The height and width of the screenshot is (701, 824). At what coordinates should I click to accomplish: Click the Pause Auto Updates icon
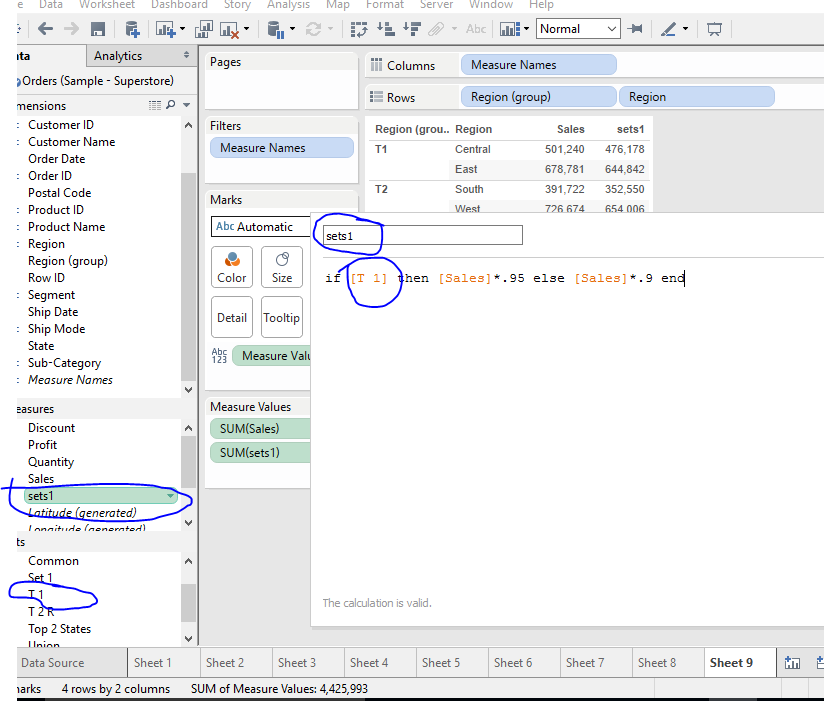pos(275,29)
